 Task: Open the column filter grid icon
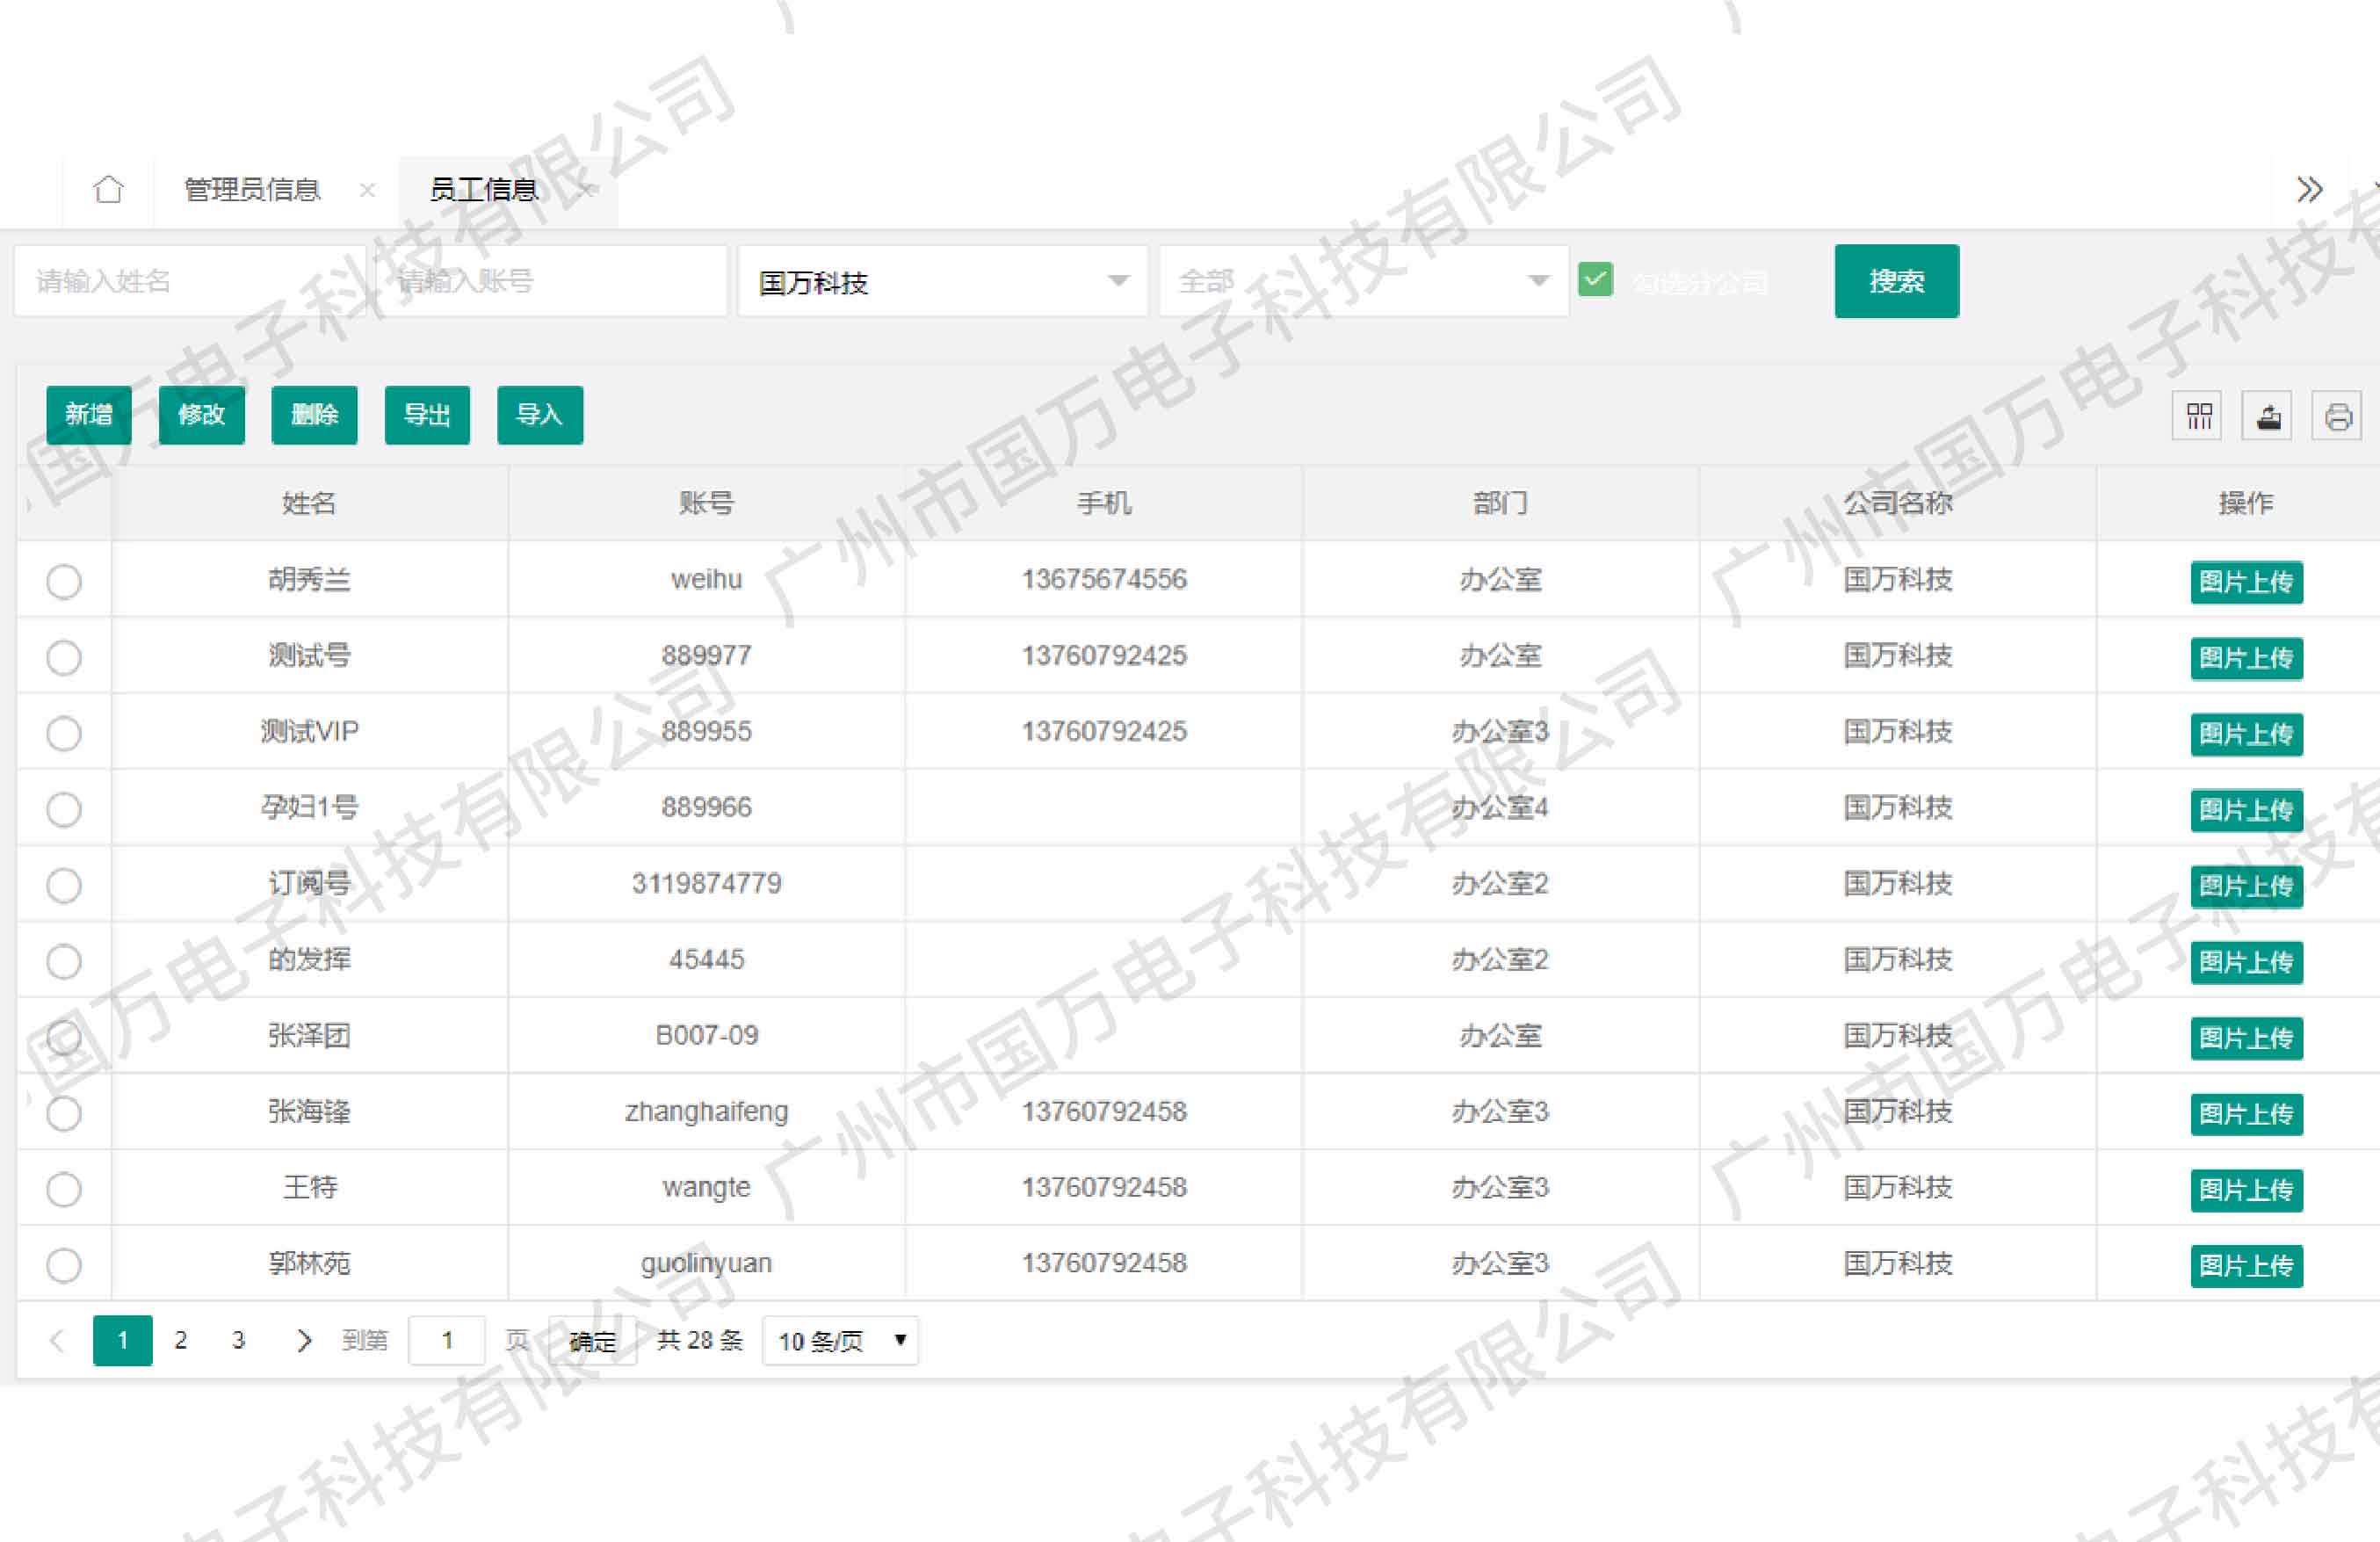[x=2198, y=416]
